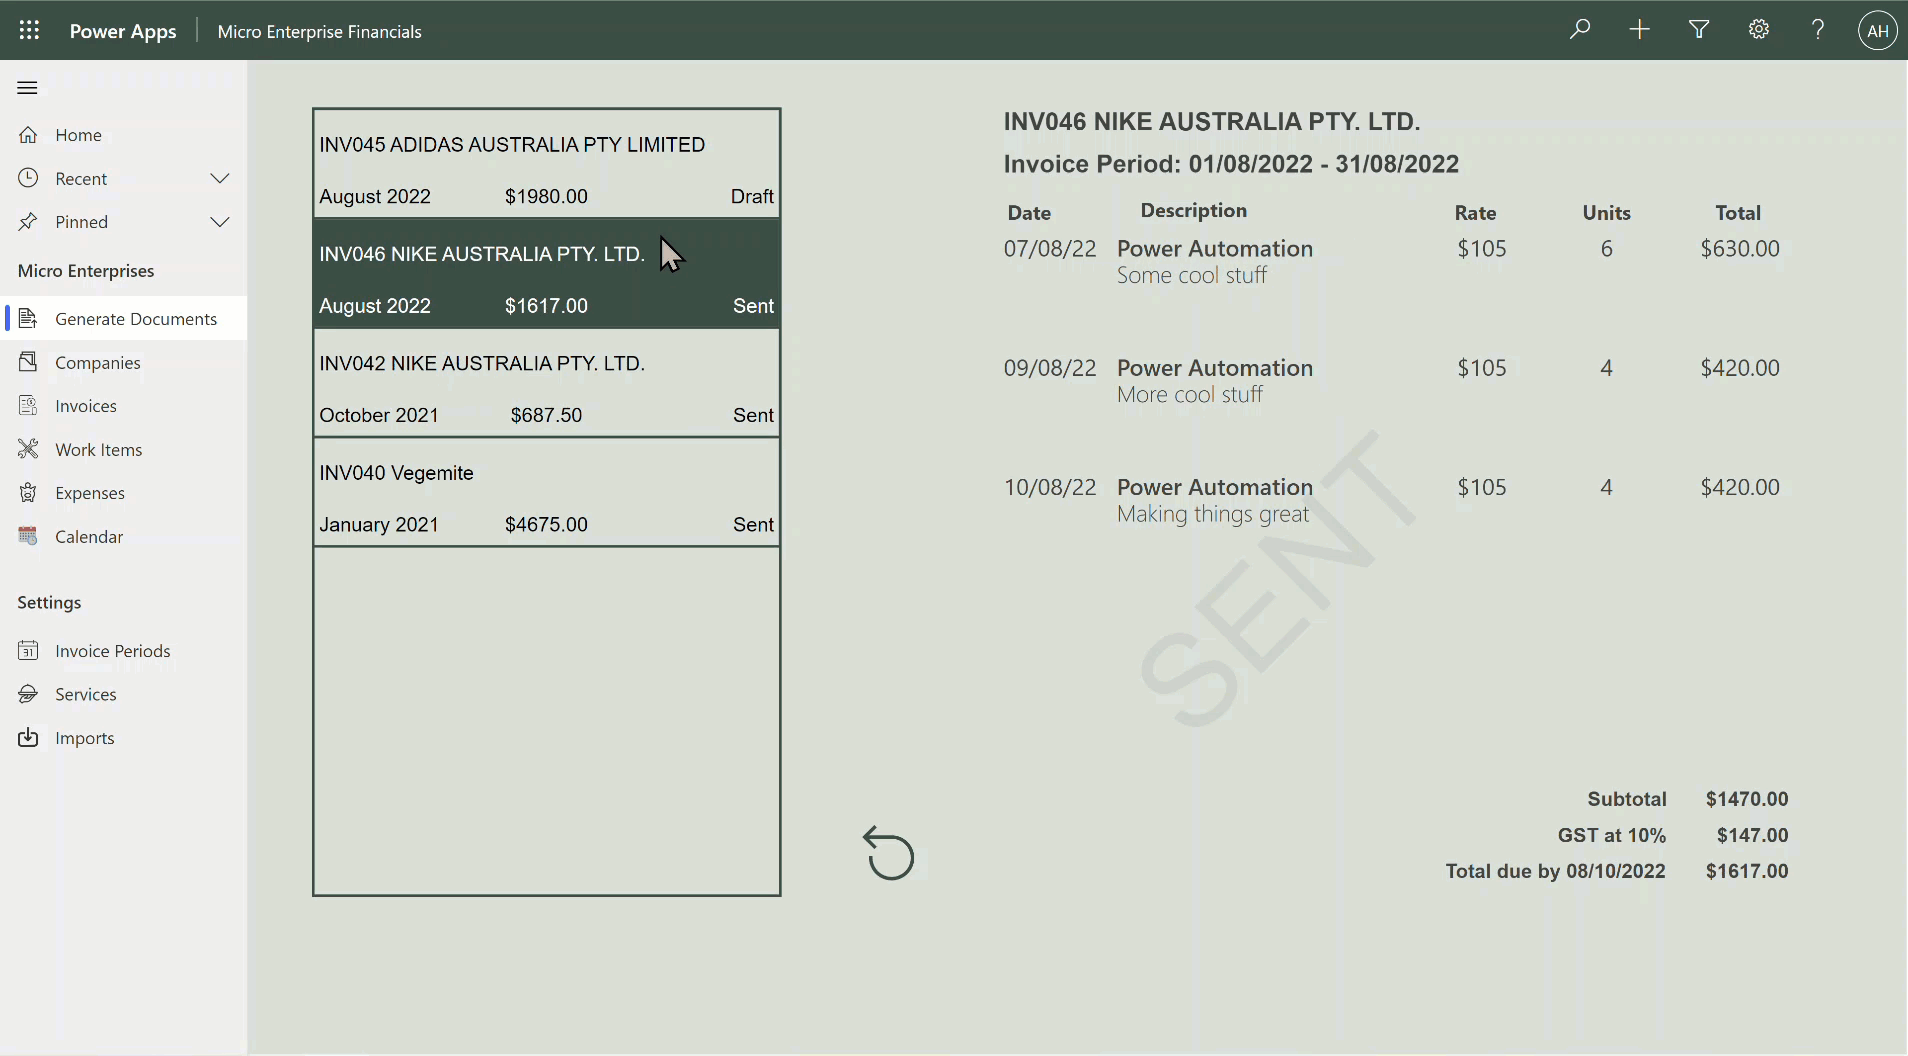The height and width of the screenshot is (1056, 1908).
Task: Open Generate Documents page
Action: (124, 318)
